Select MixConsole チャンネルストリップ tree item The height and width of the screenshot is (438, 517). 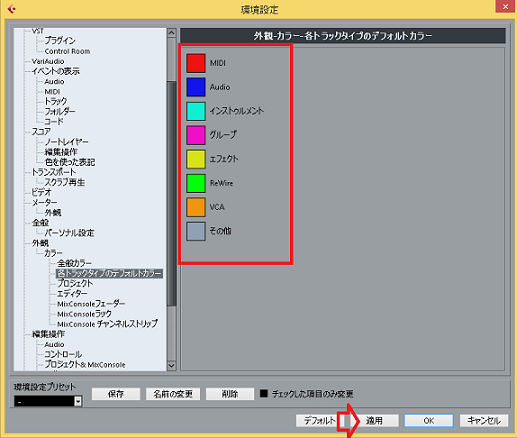(x=107, y=324)
